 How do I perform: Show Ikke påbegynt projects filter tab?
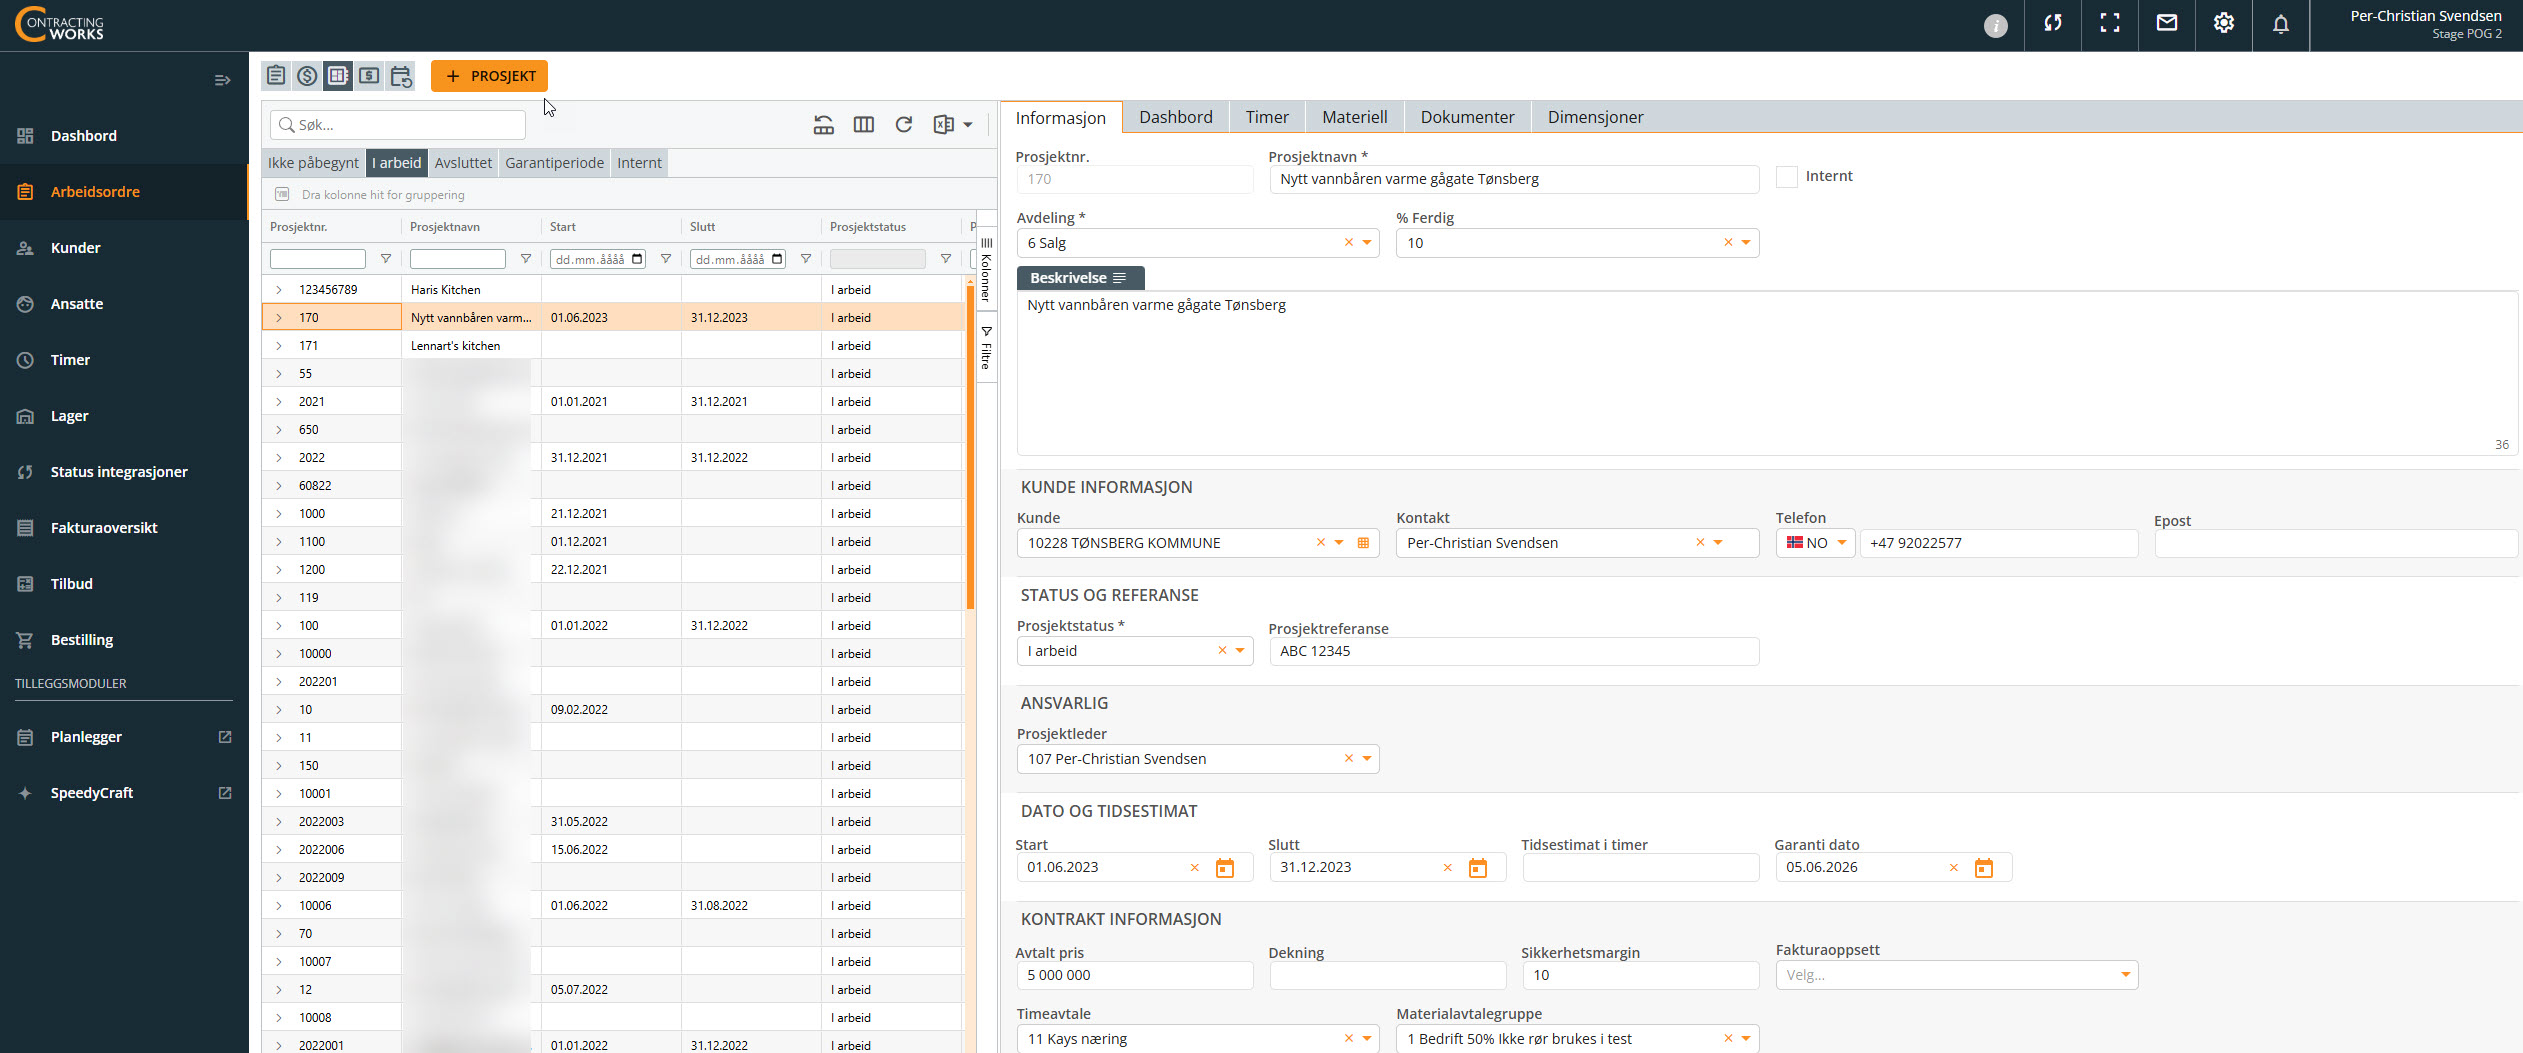313,163
